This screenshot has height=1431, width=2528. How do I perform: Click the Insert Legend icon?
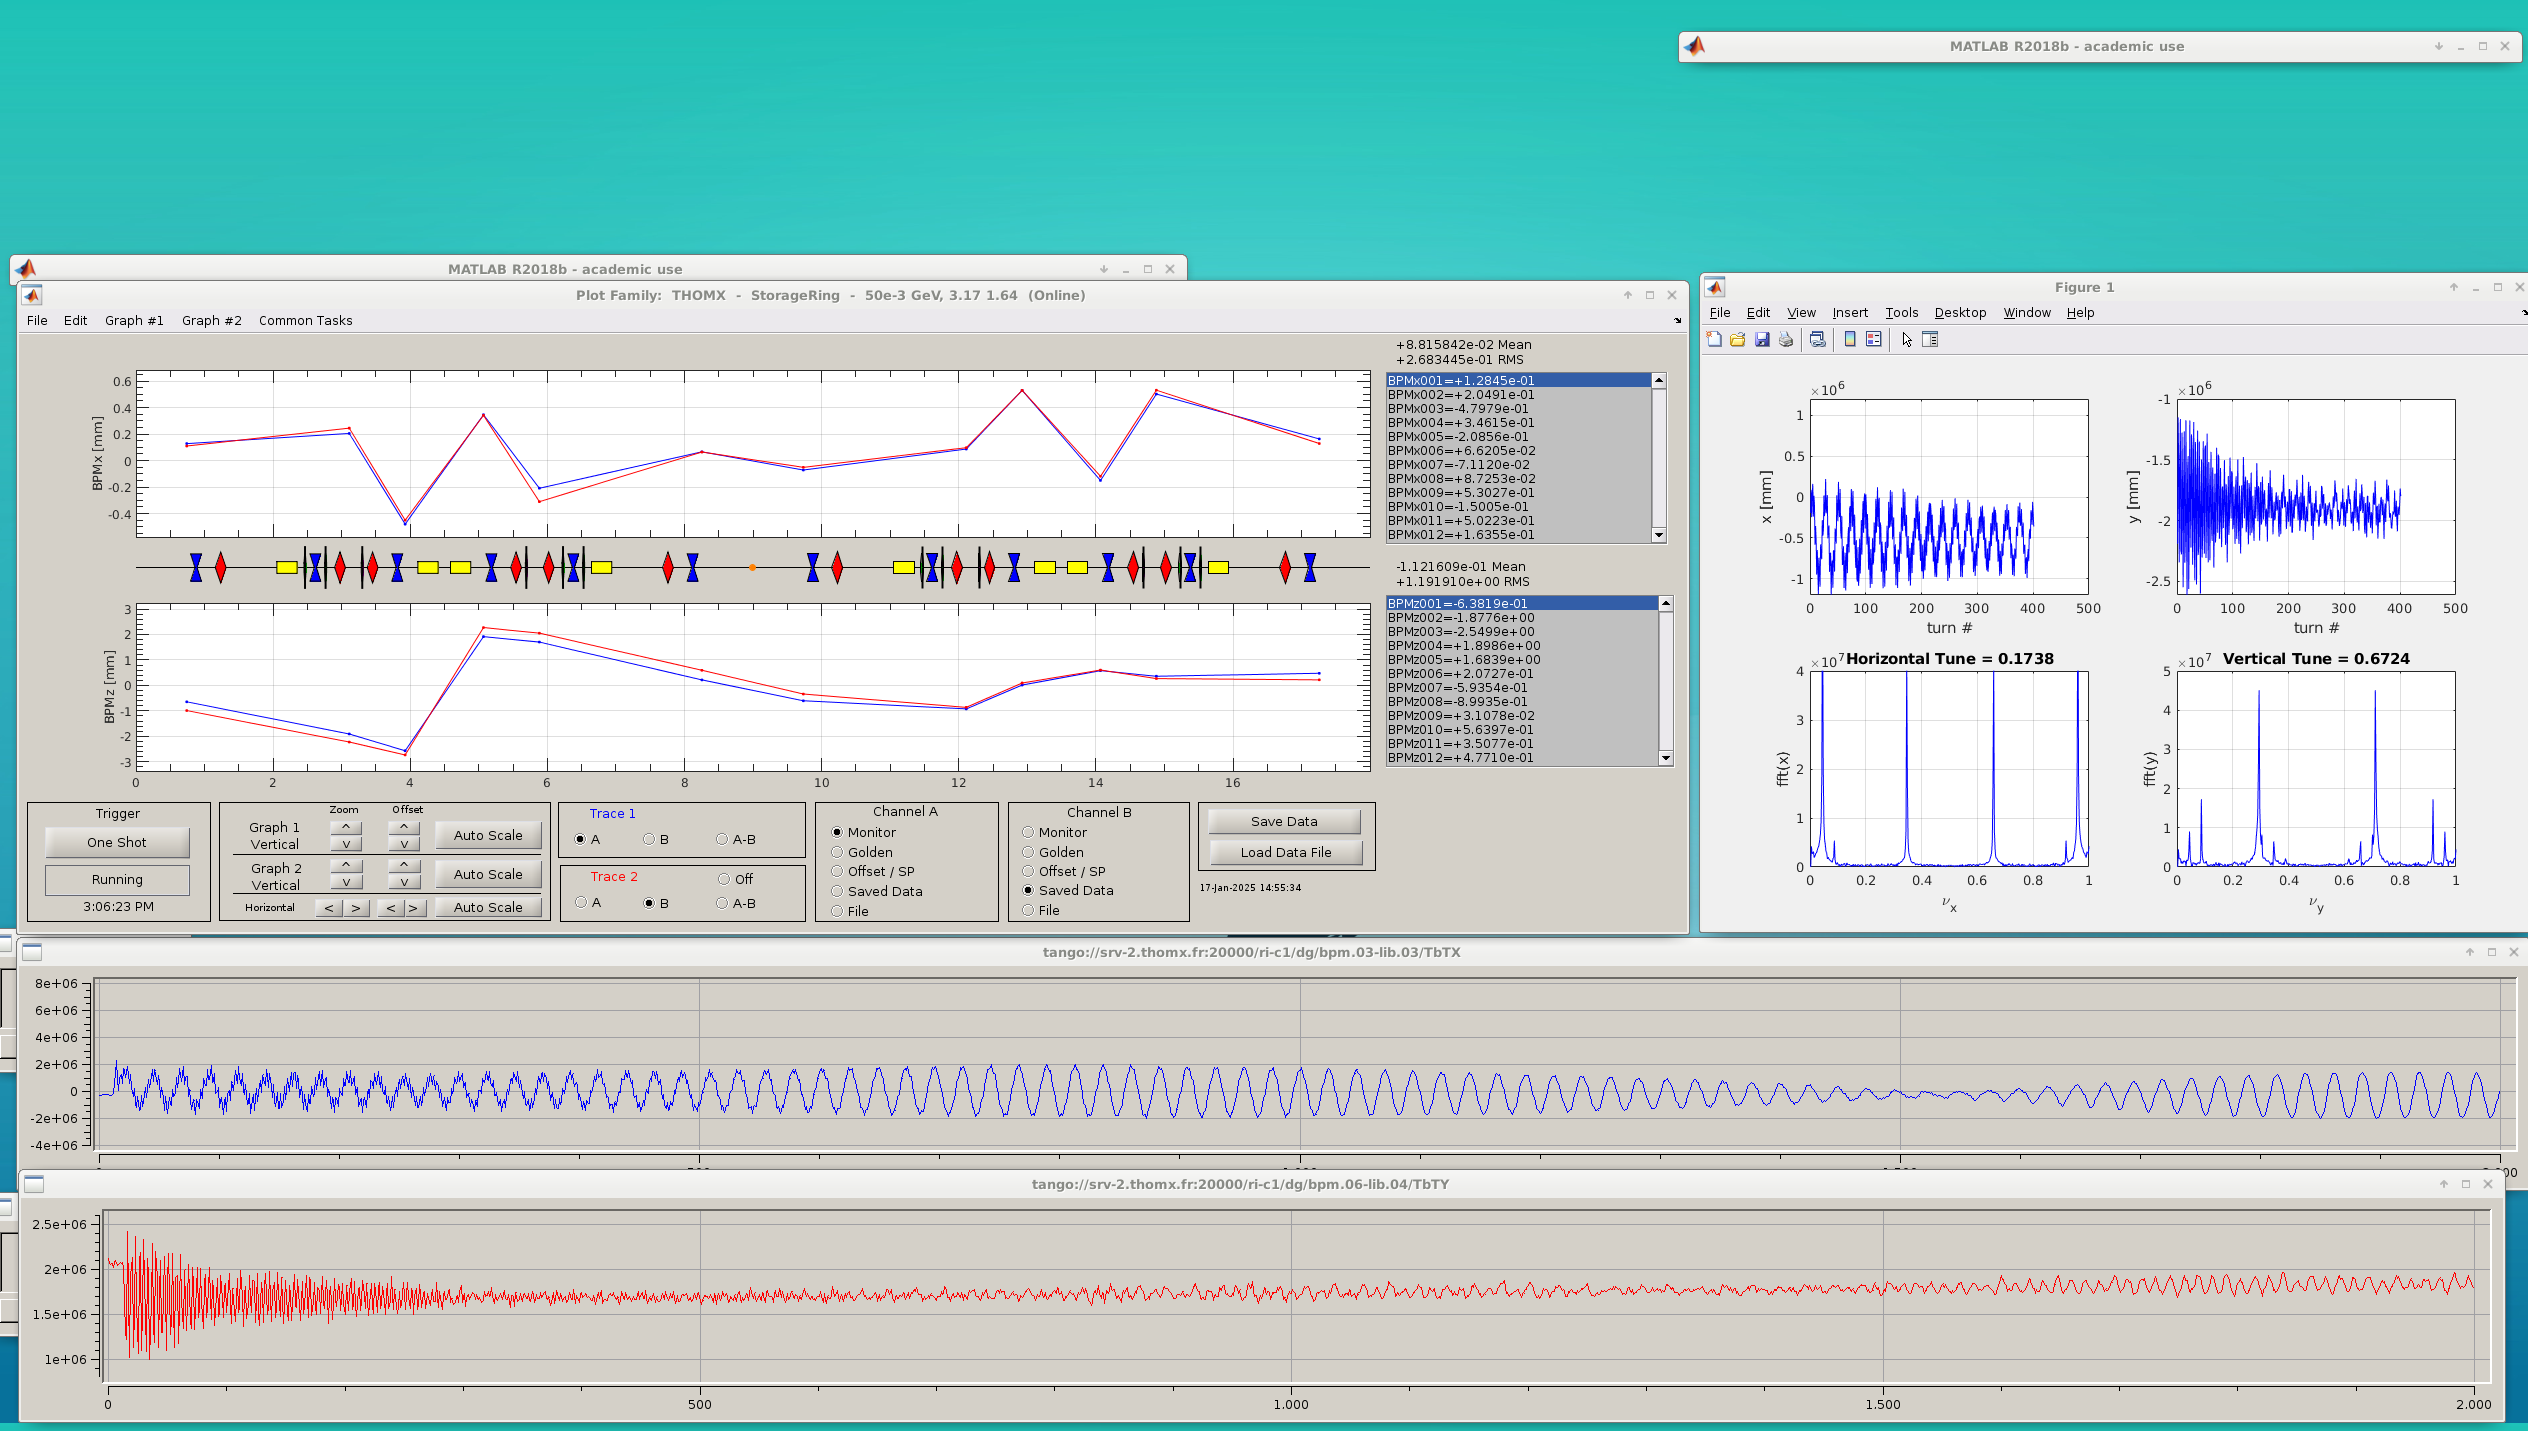(1874, 340)
